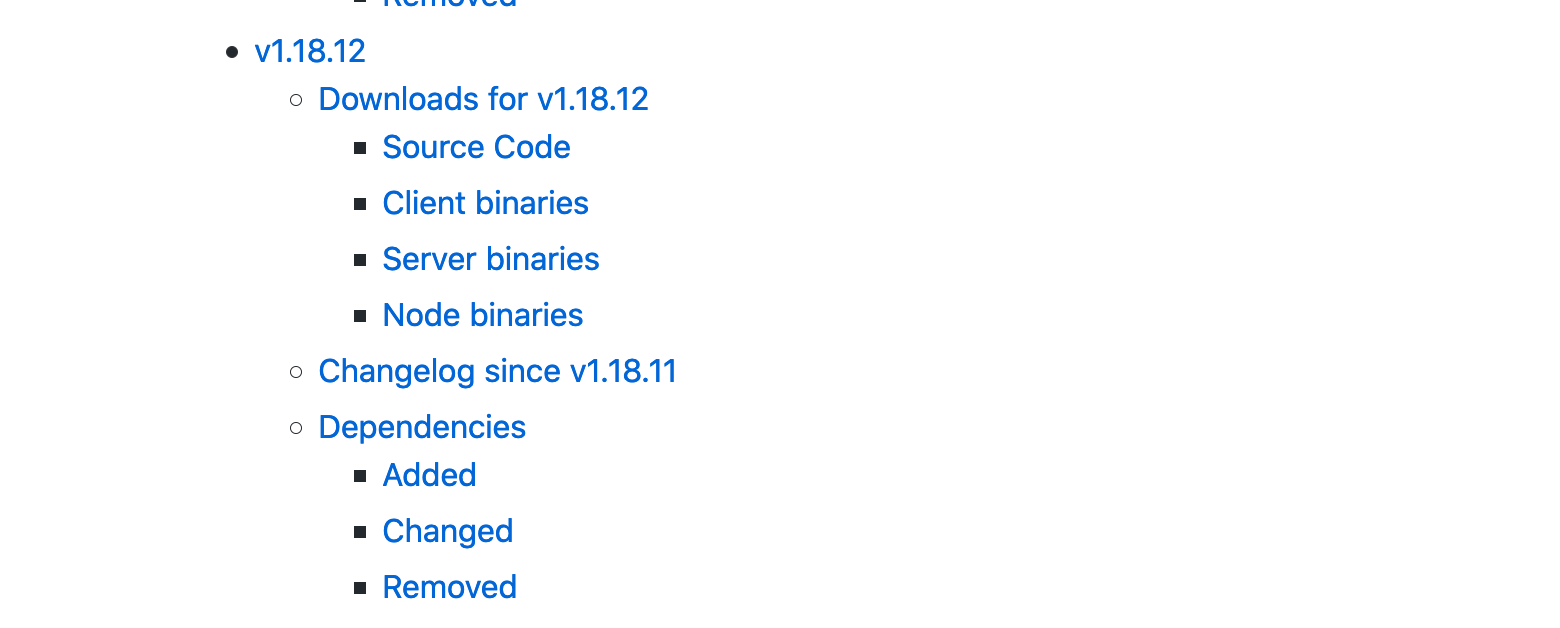Open the Added dependencies link
This screenshot has height=628, width=1560.
click(x=429, y=475)
